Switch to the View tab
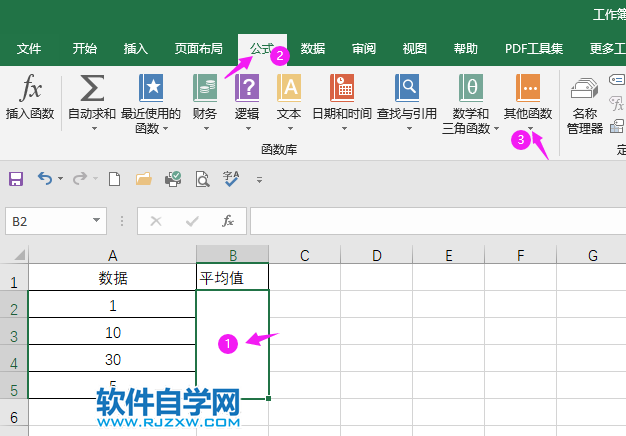Image resolution: width=626 pixels, height=436 pixels. click(415, 49)
